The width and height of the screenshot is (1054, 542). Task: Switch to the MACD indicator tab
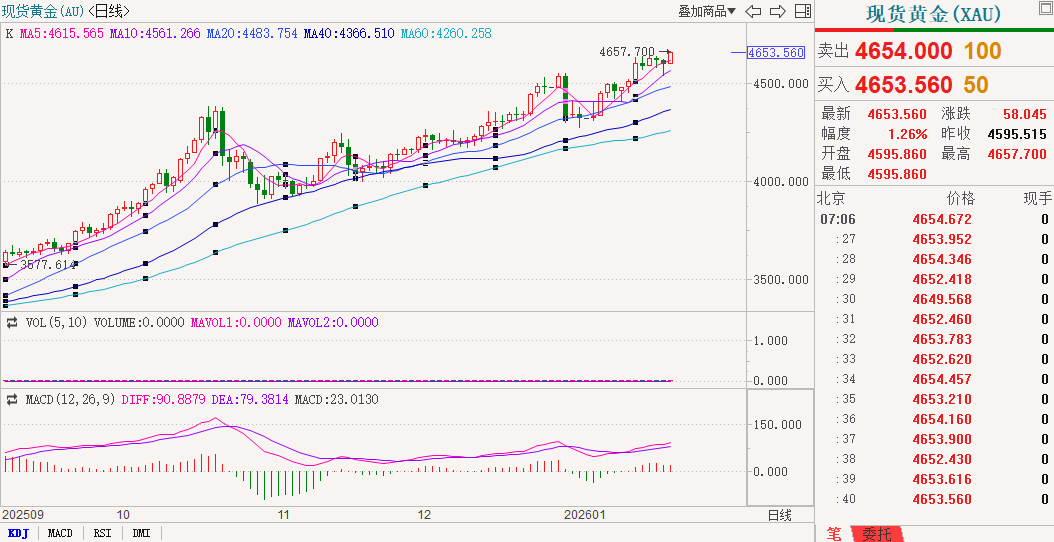[x=60, y=533]
